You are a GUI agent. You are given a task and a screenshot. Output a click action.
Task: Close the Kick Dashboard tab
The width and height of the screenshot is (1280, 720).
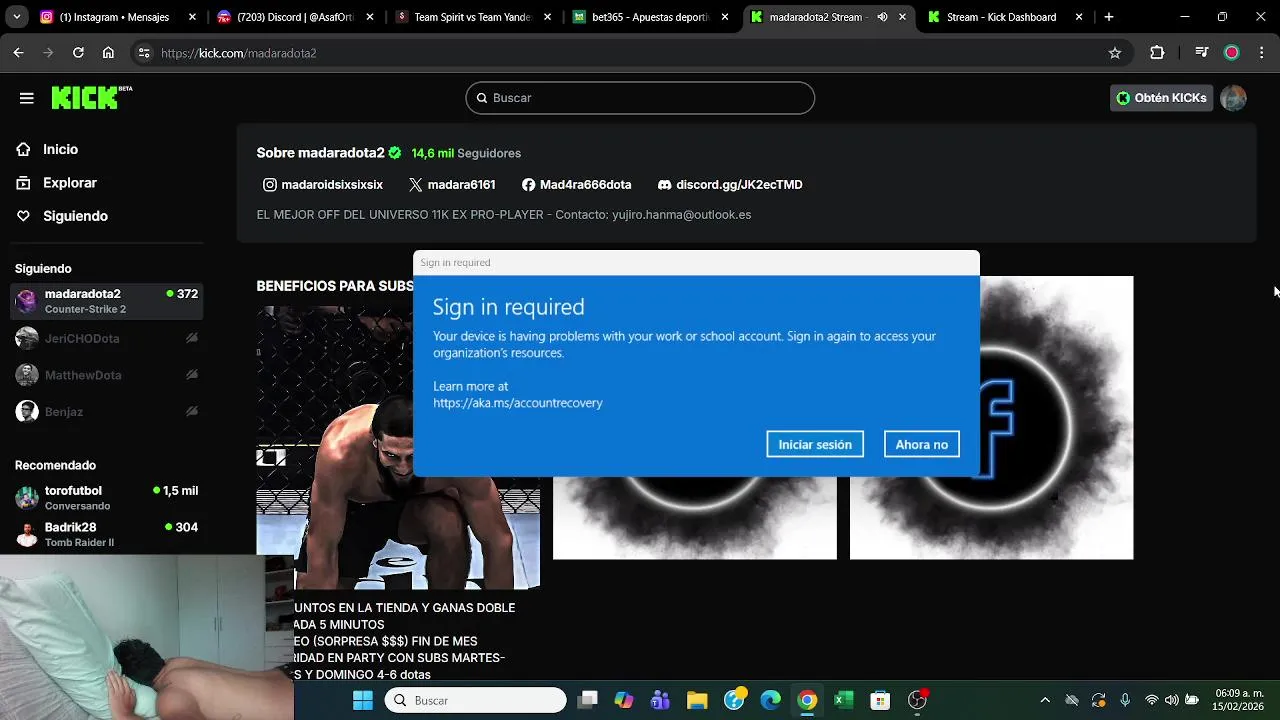point(1079,17)
